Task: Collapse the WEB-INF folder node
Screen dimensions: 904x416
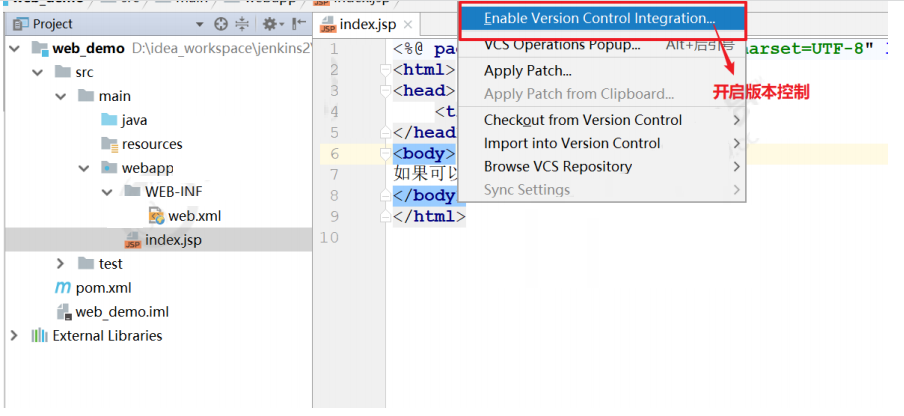Action: tap(107, 192)
